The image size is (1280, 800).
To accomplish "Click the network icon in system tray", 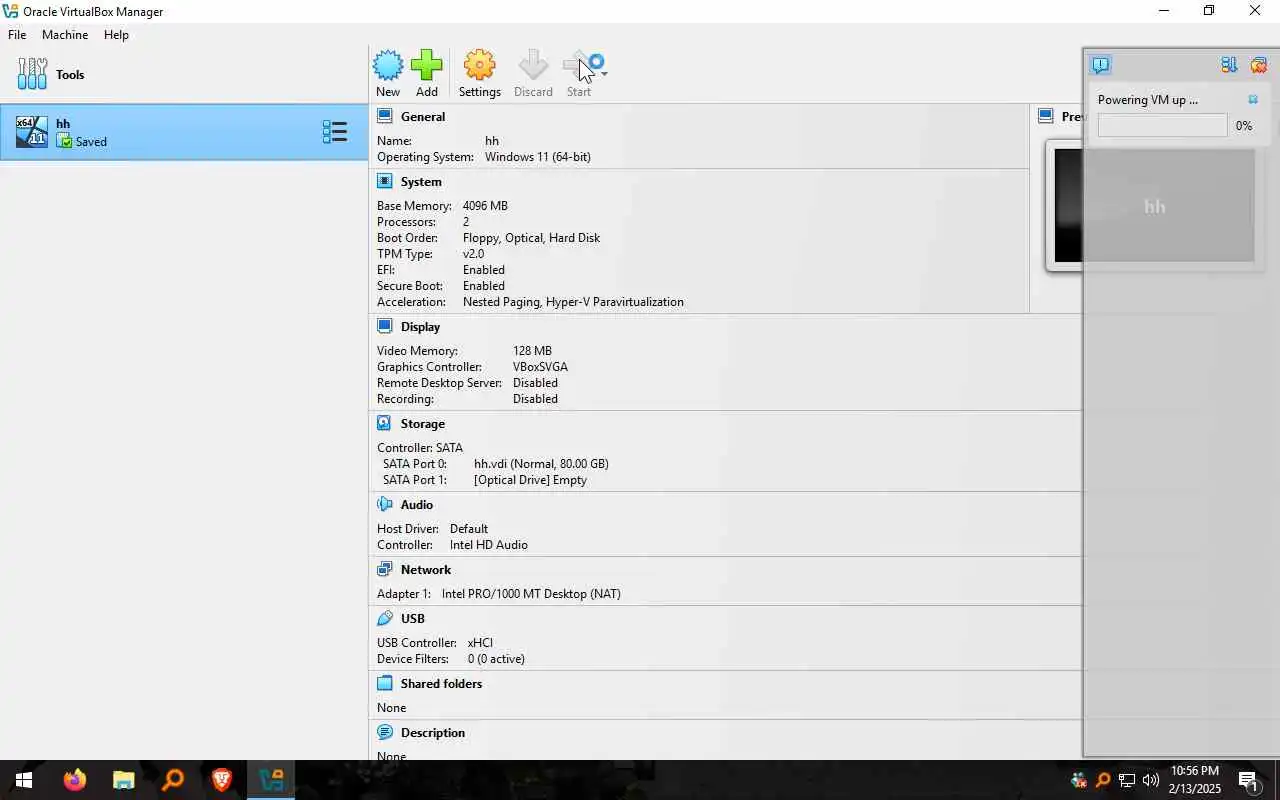I will coord(1127,780).
